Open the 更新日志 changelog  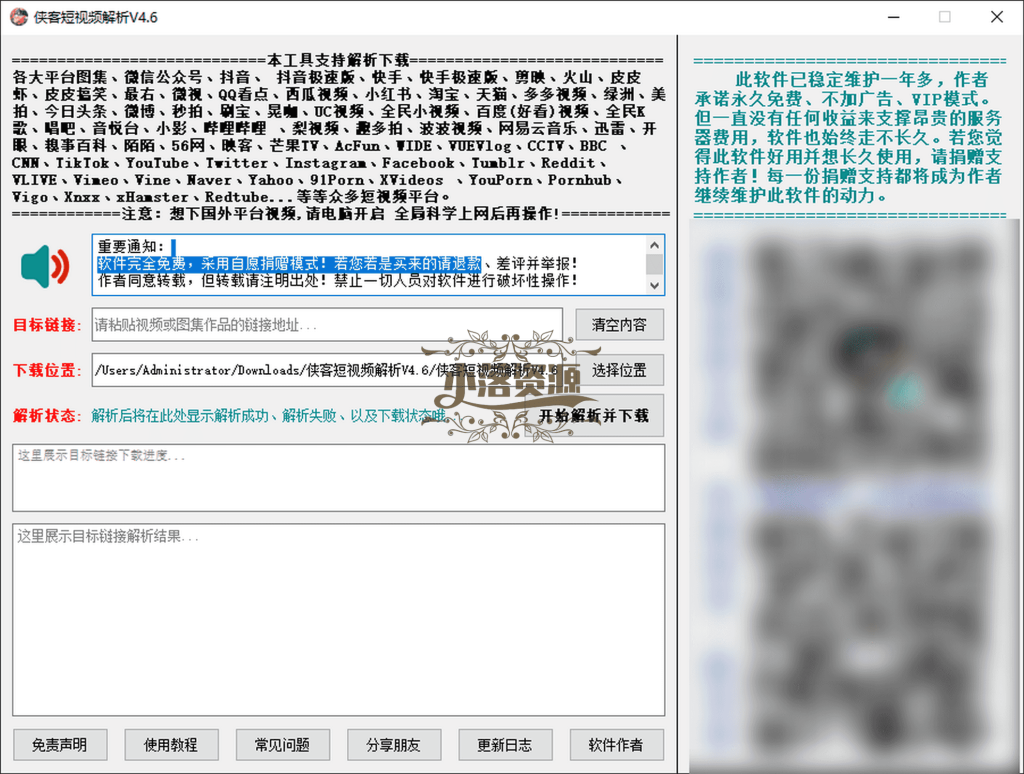(505, 745)
